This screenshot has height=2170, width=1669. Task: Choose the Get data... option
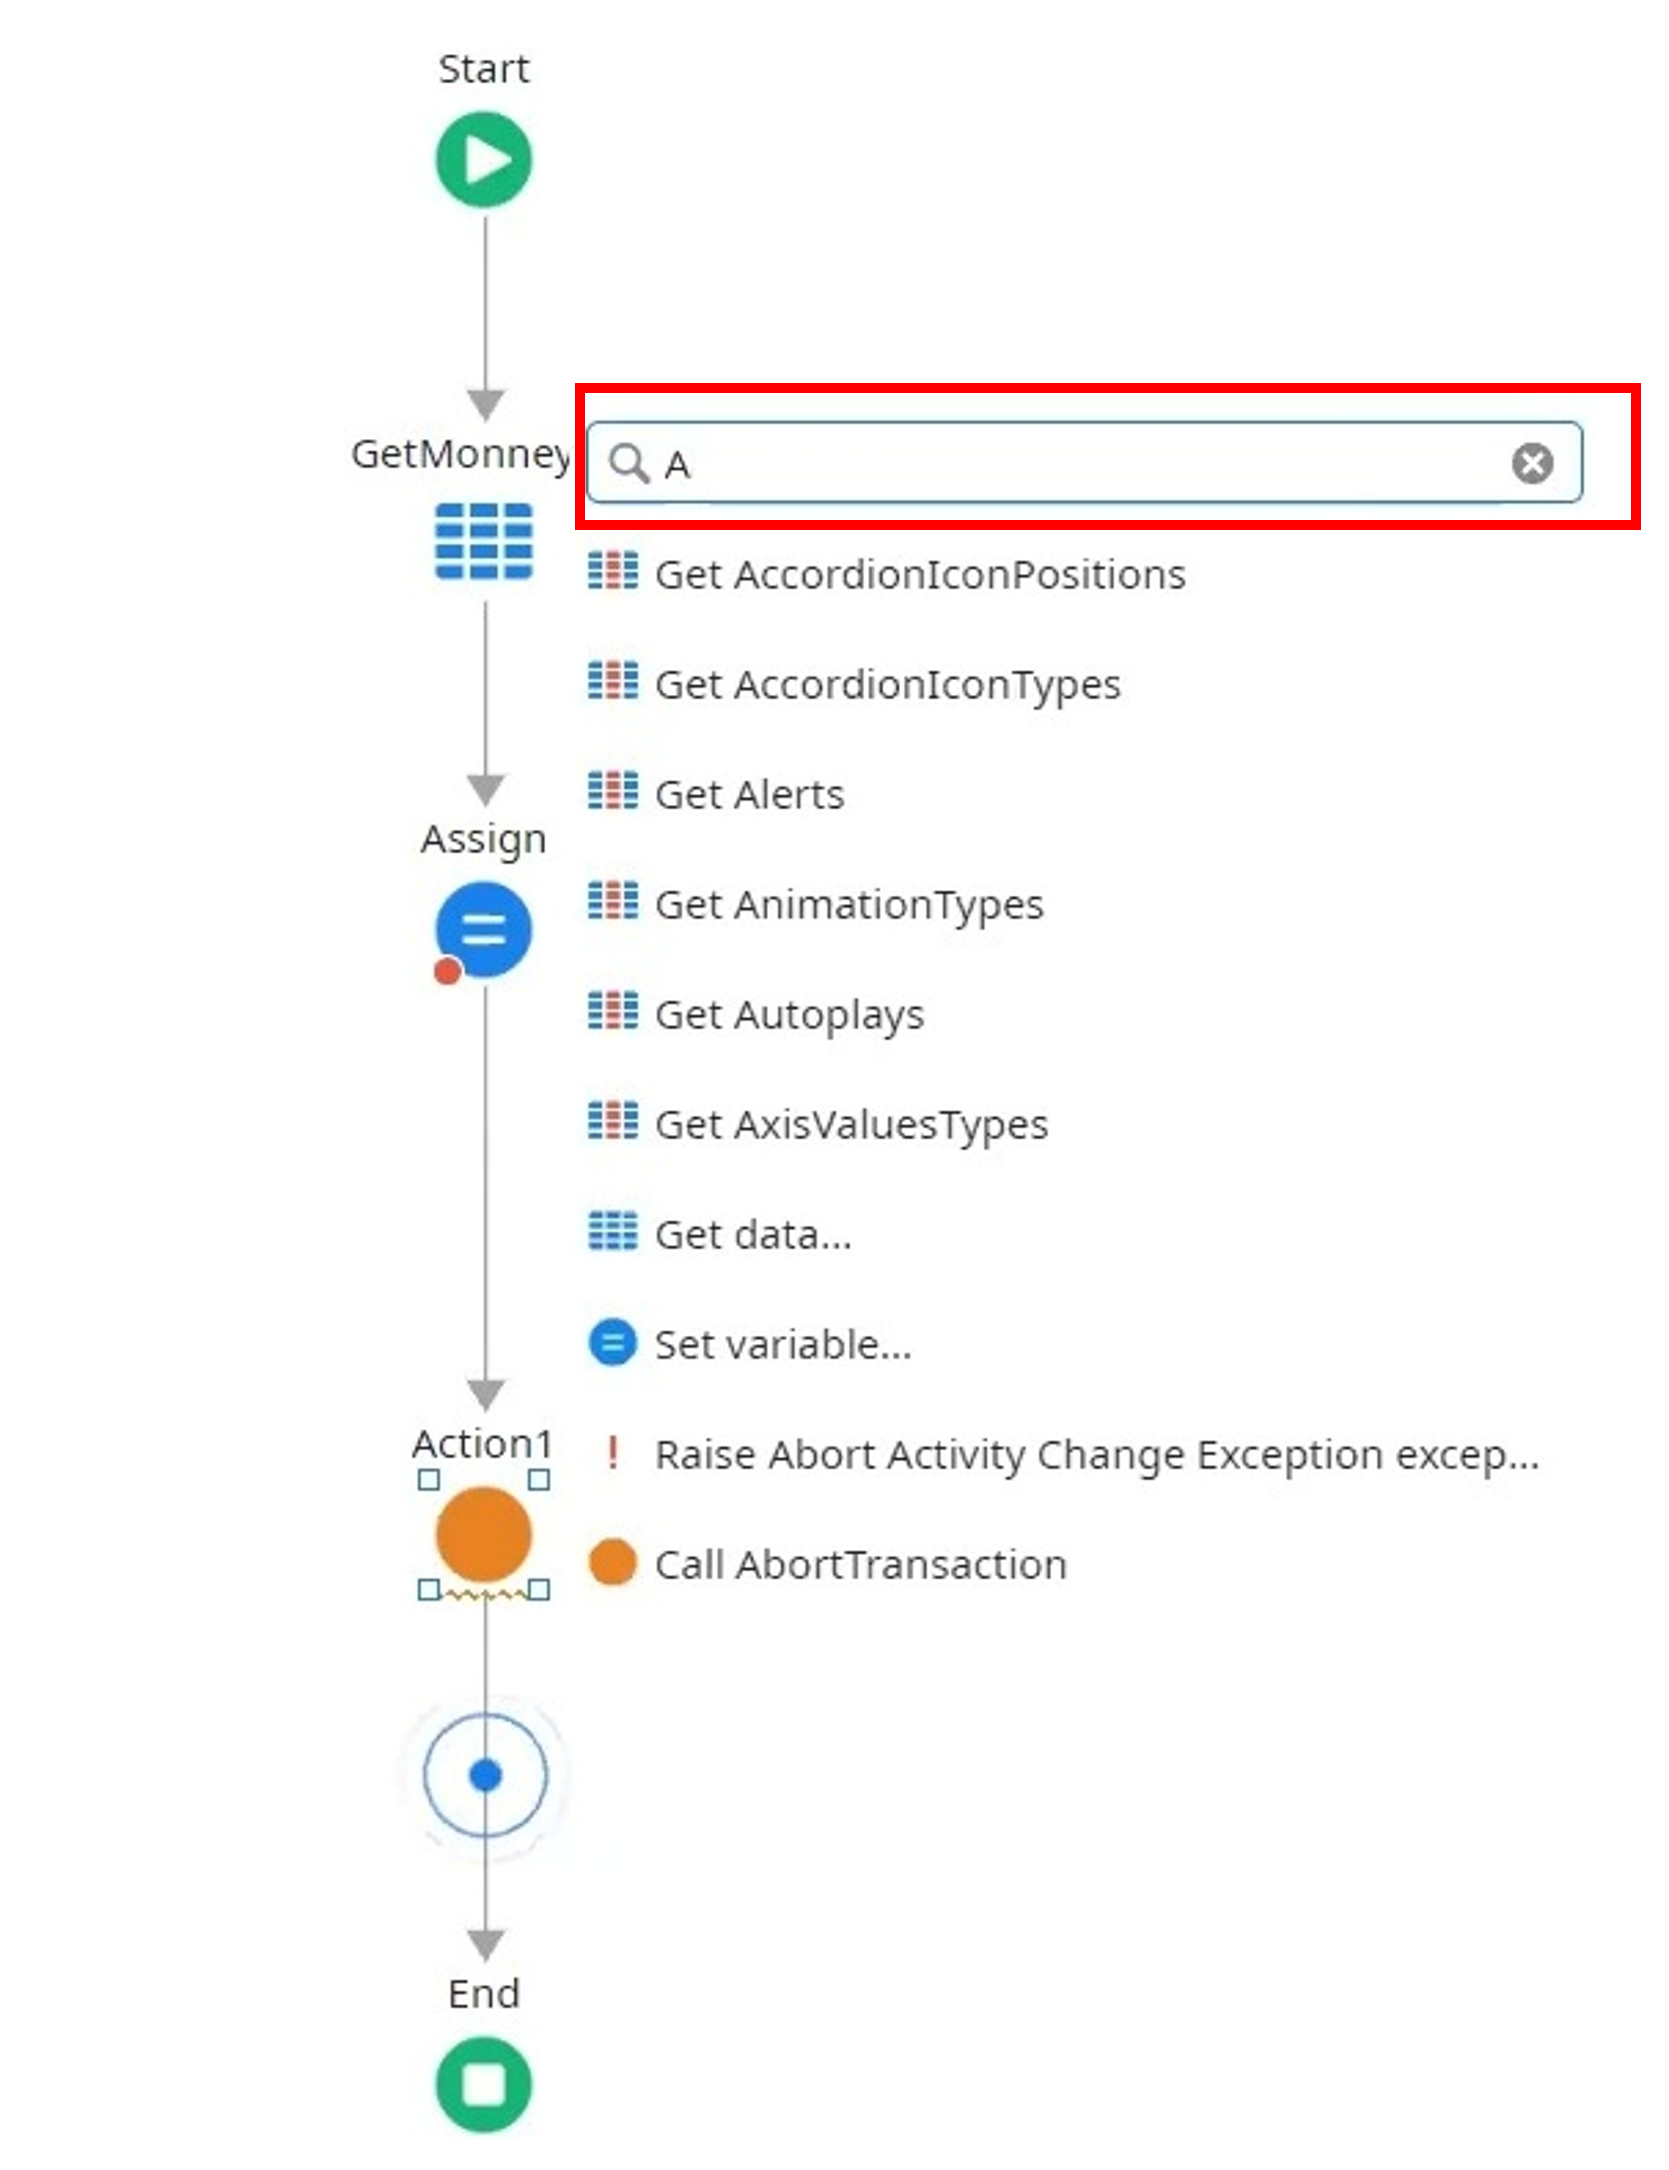752,1235
